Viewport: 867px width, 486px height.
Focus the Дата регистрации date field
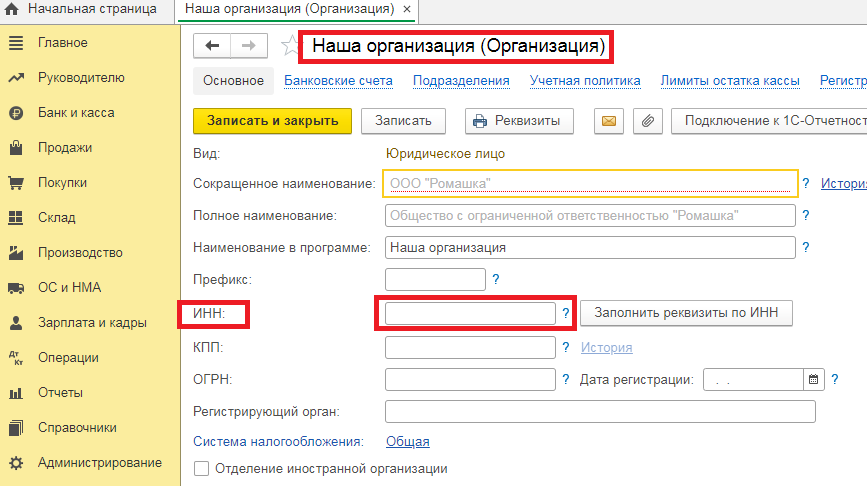(753, 379)
